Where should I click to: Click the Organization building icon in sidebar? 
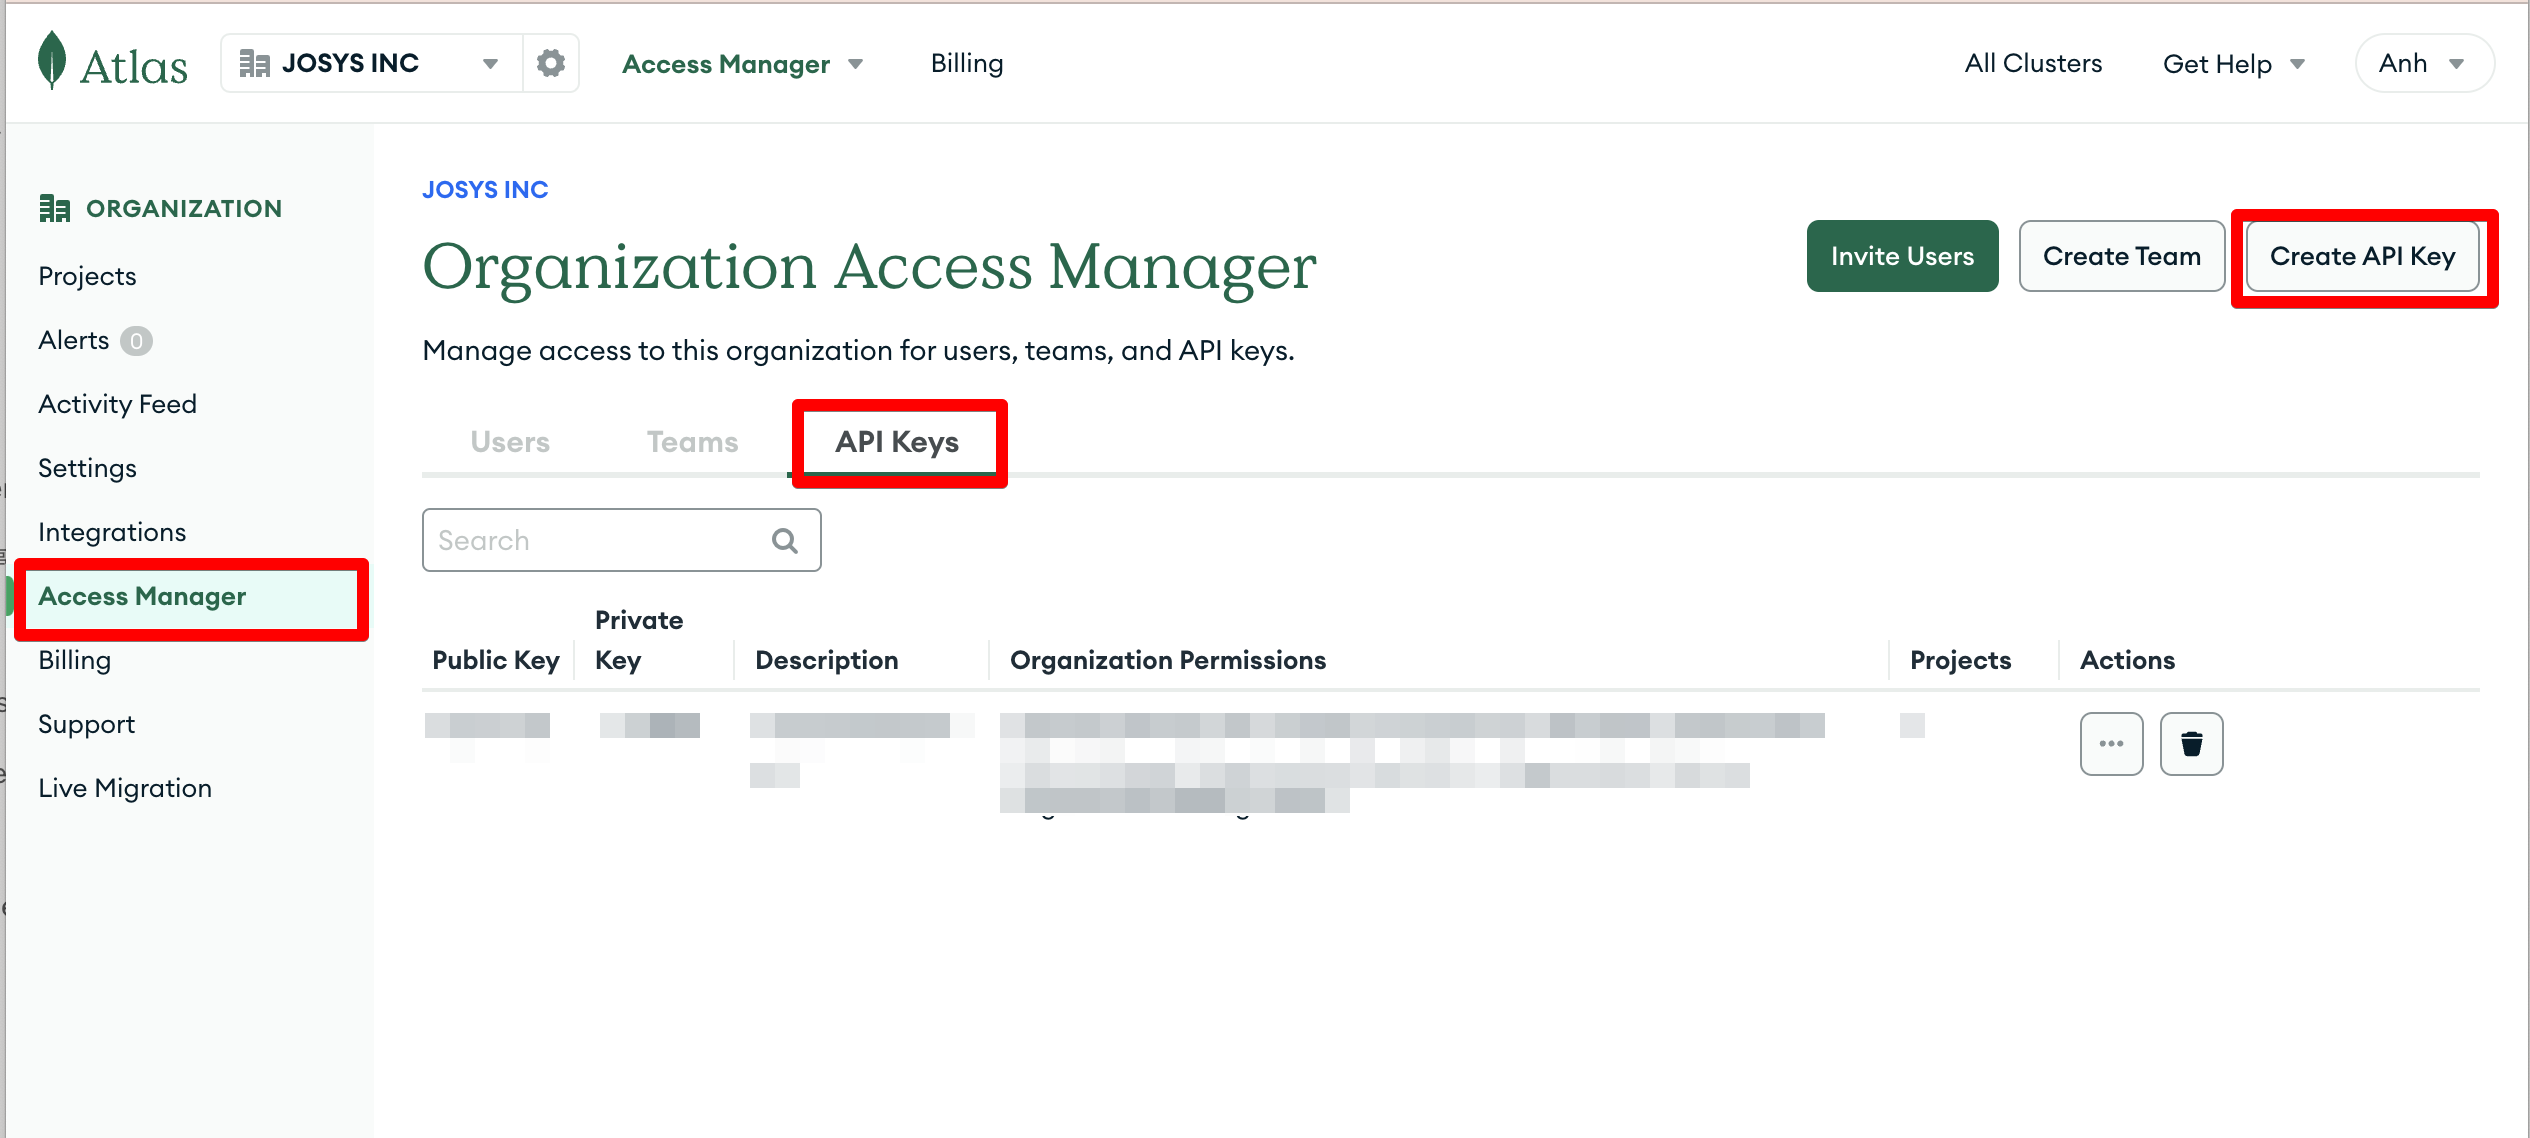(54, 208)
